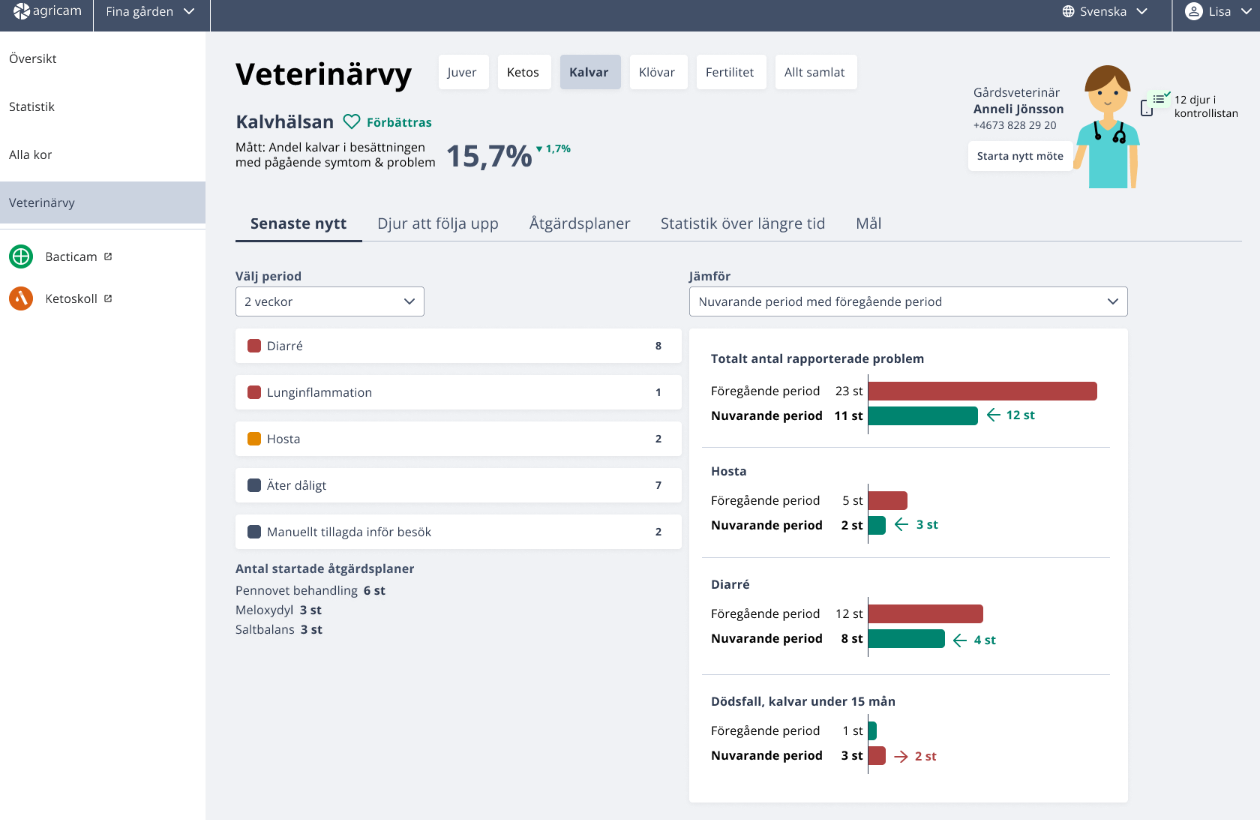Toggle the Kalvar category filter

(590, 72)
